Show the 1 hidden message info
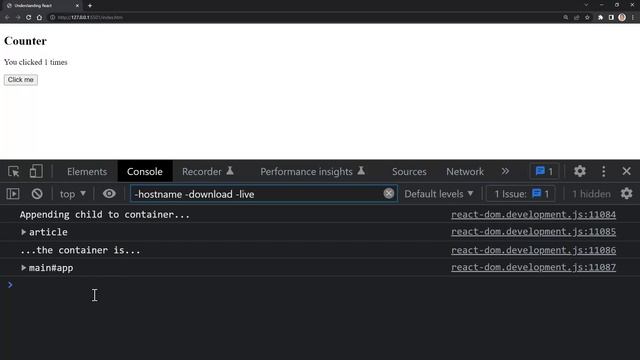 point(591,194)
